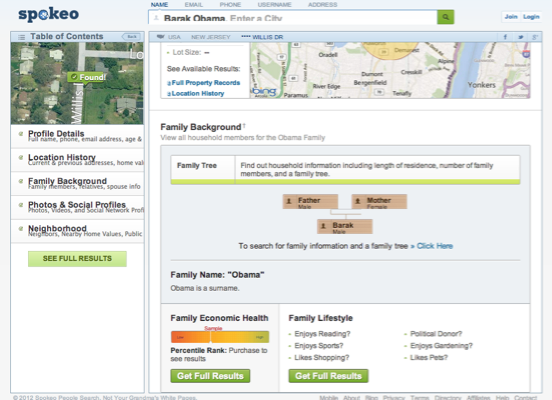Switch to the EMAIL search tab

click(x=194, y=5)
